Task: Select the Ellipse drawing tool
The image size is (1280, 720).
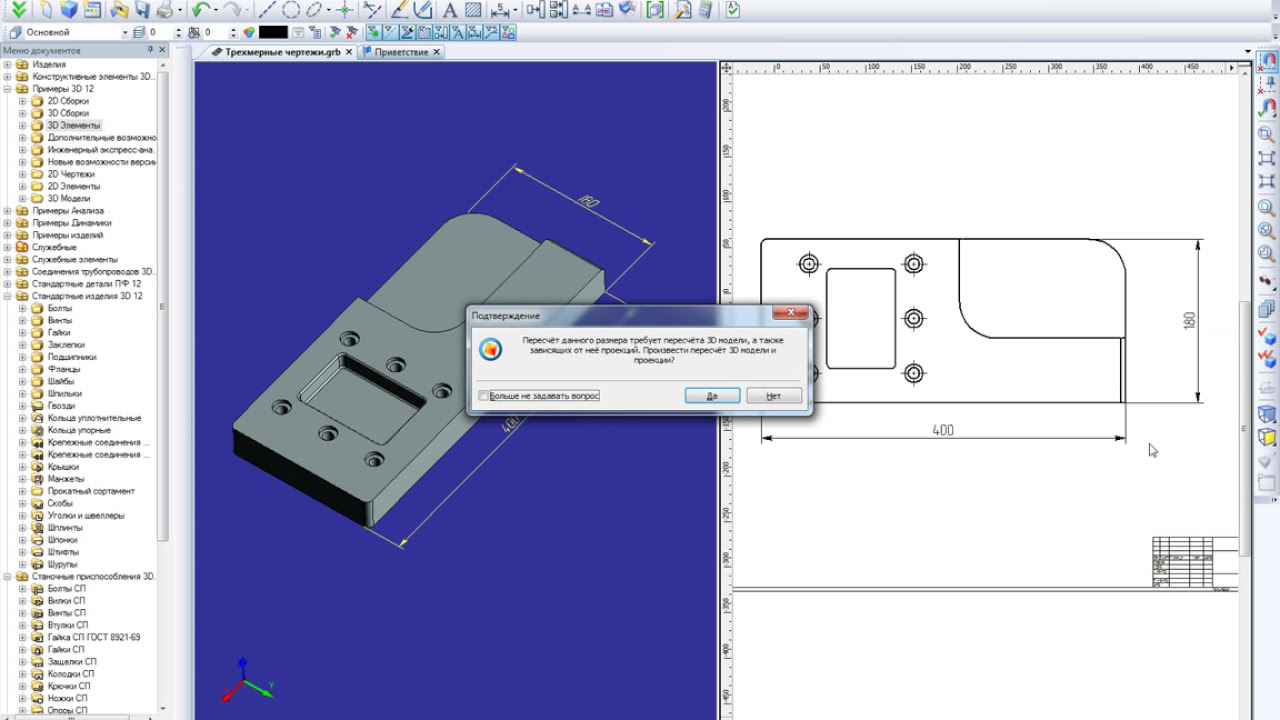Action: (x=314, y=10)
